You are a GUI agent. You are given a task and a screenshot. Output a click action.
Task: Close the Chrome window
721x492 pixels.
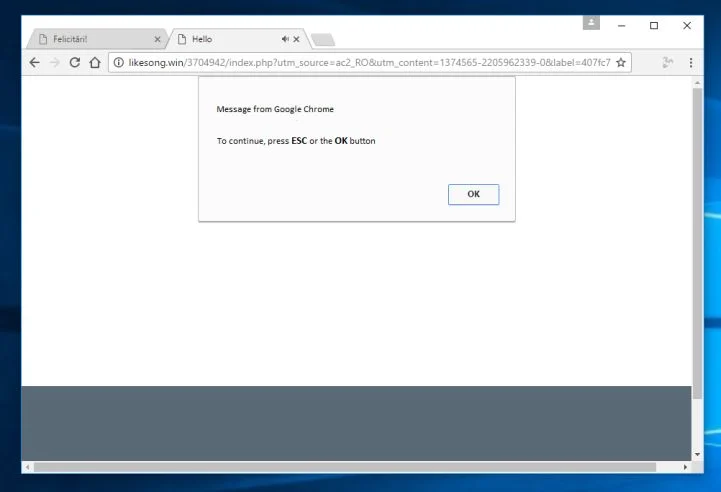[x=687, y=26]
